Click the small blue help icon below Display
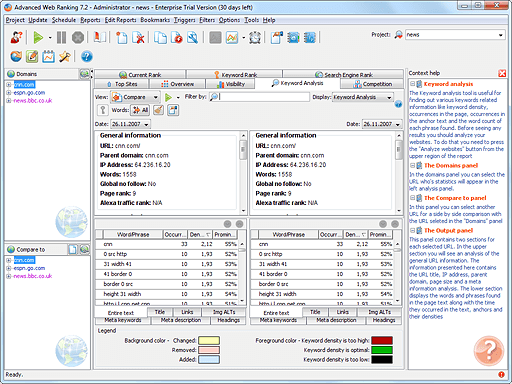Image resolution: width=512 pixels, height=384 pixels. [398, 104]
